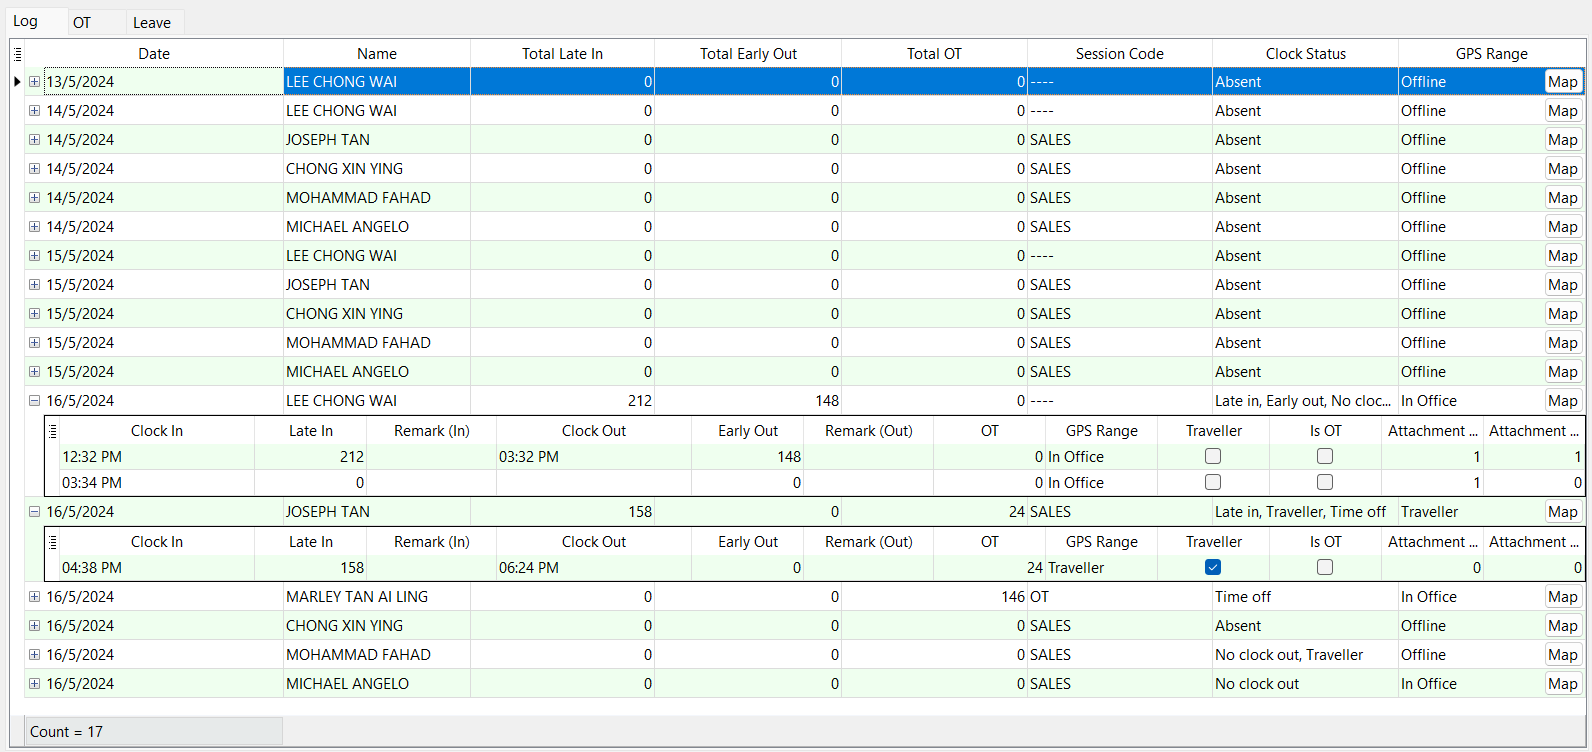Open the main grid column chooser icon
1592x752 pixels.
tap(17, 54)
